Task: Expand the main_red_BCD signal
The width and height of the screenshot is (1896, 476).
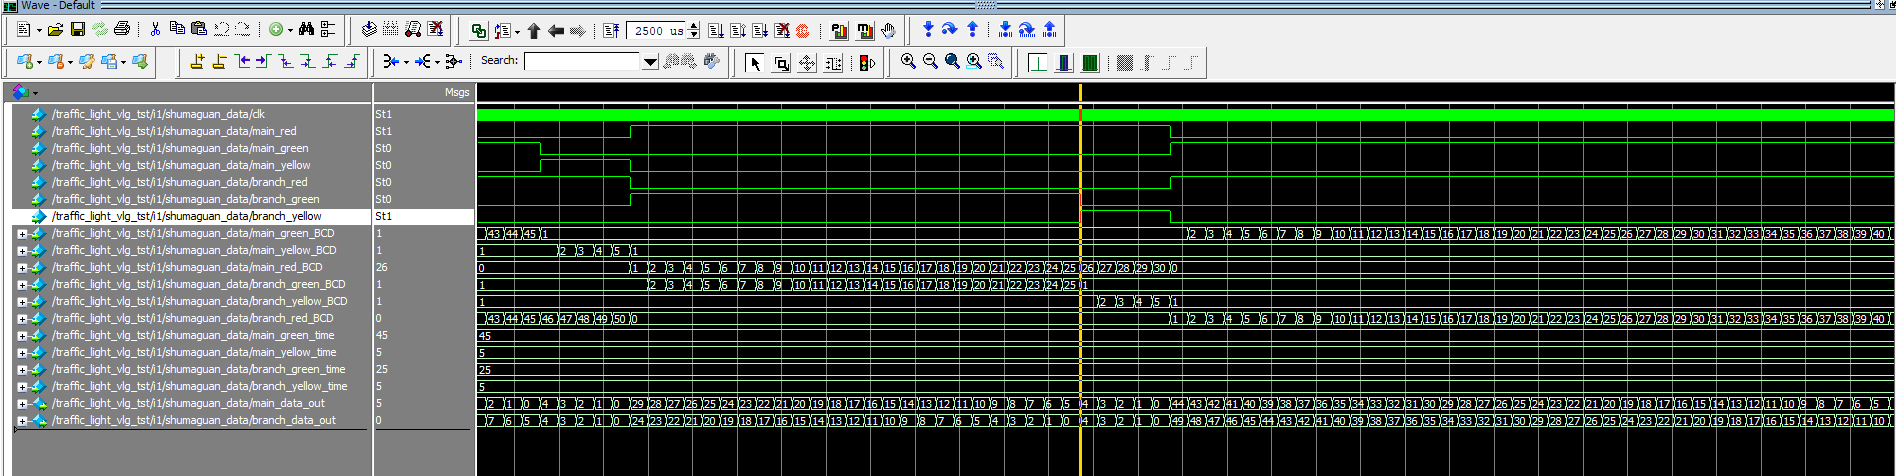Action: tap(22, 267)
